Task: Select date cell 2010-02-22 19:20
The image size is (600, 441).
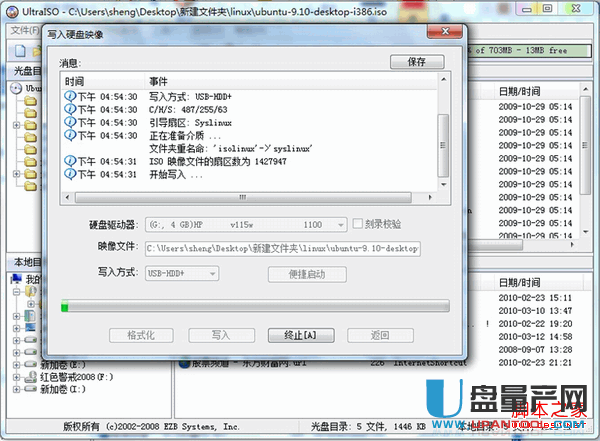Action: tap(535, 324)
